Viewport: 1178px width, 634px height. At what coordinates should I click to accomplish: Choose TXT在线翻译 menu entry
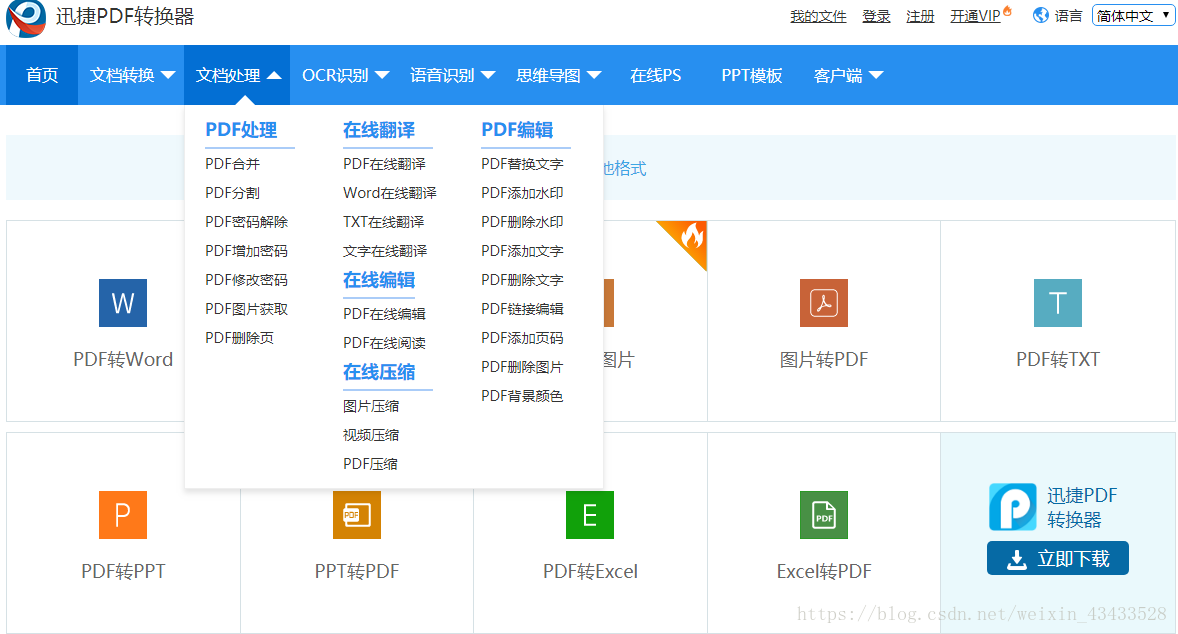pyautogui.click(x=384, y=222)
